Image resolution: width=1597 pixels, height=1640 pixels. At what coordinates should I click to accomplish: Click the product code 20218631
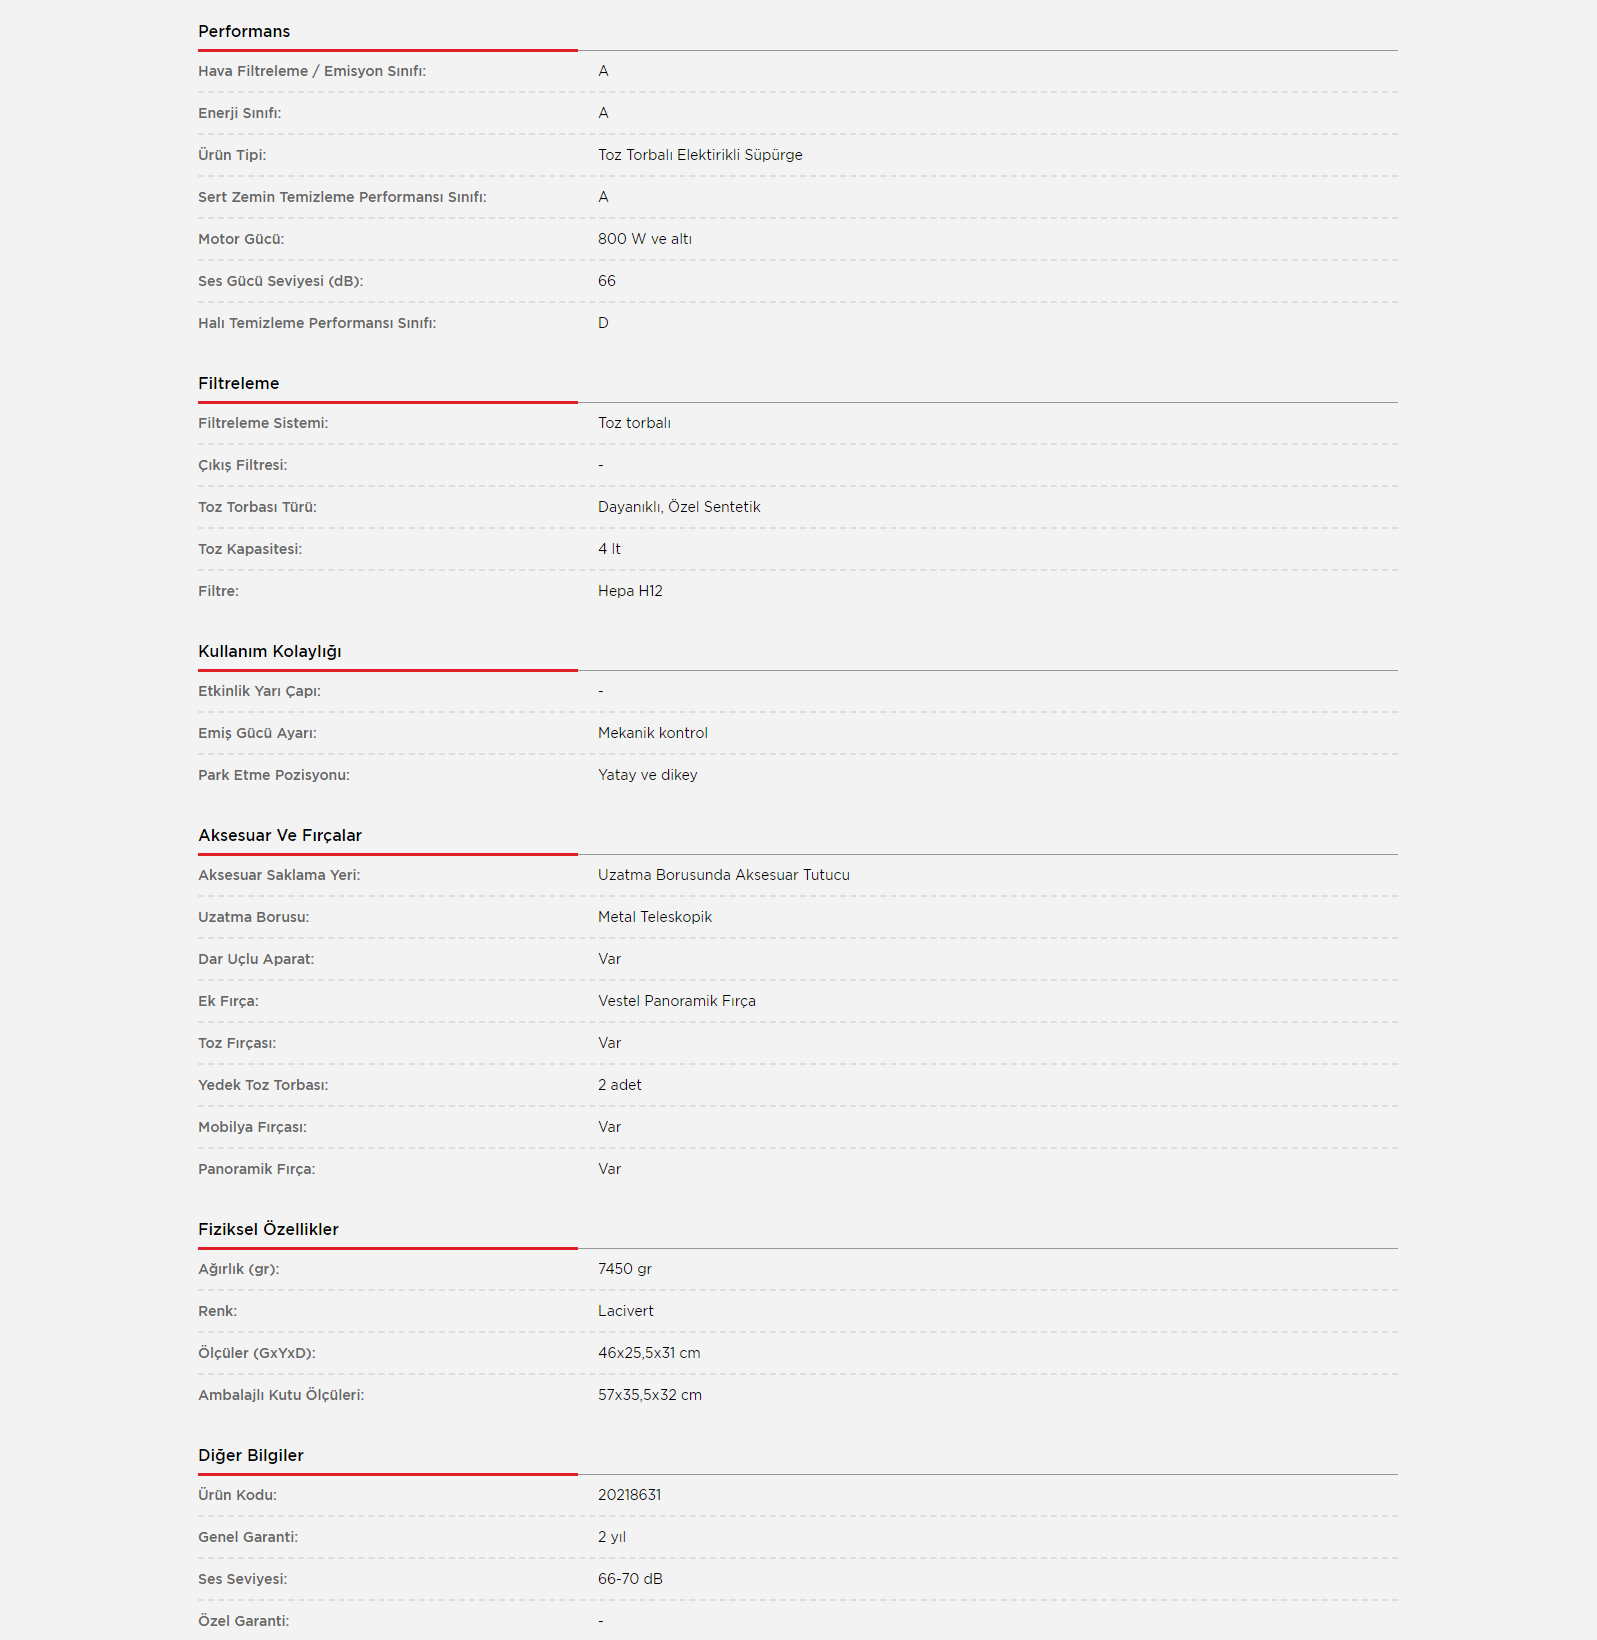pos(629,1495)
